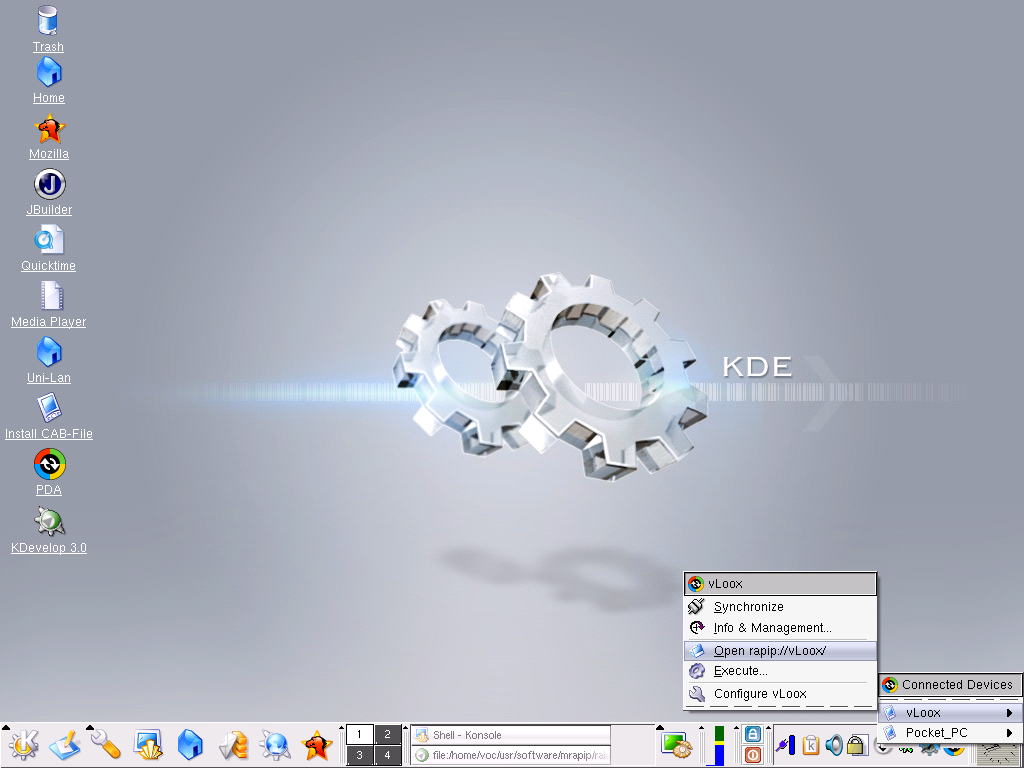This screenshot has width=1024, height=768.
Task: Click the panel handle arrow beside desktop pager
Action: tap(341, 727)
